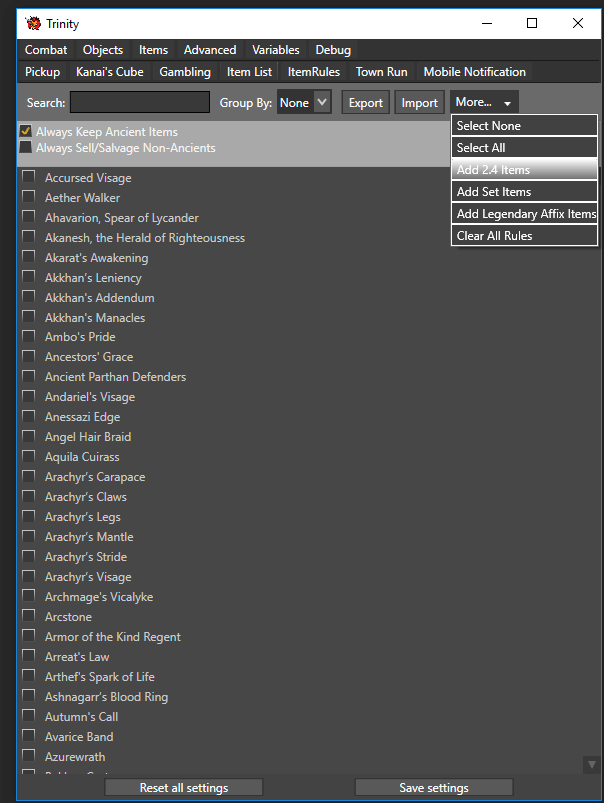Collapse the More... dropdown button

coord(484,102)
